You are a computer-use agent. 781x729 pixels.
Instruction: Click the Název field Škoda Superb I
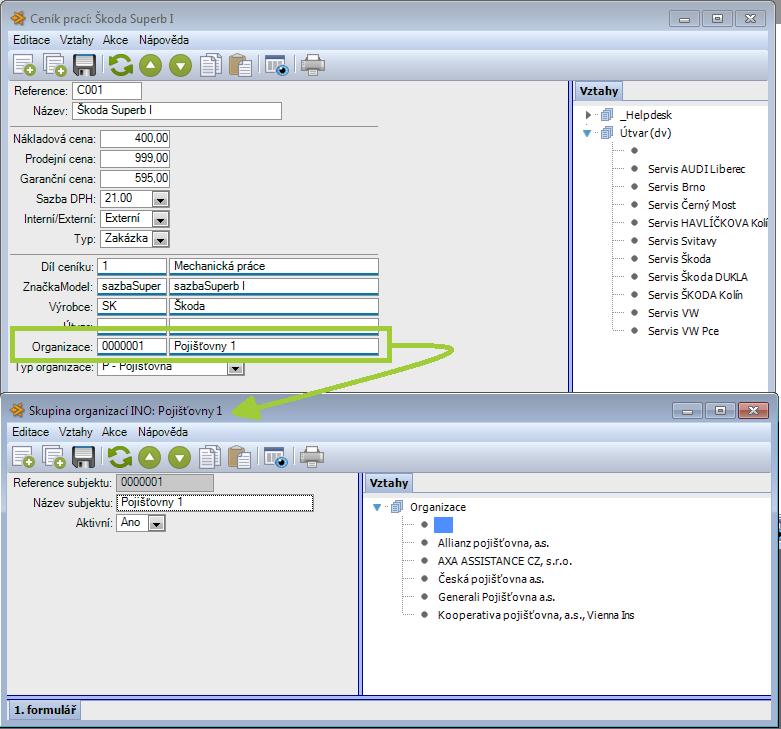tap(177, 111)
